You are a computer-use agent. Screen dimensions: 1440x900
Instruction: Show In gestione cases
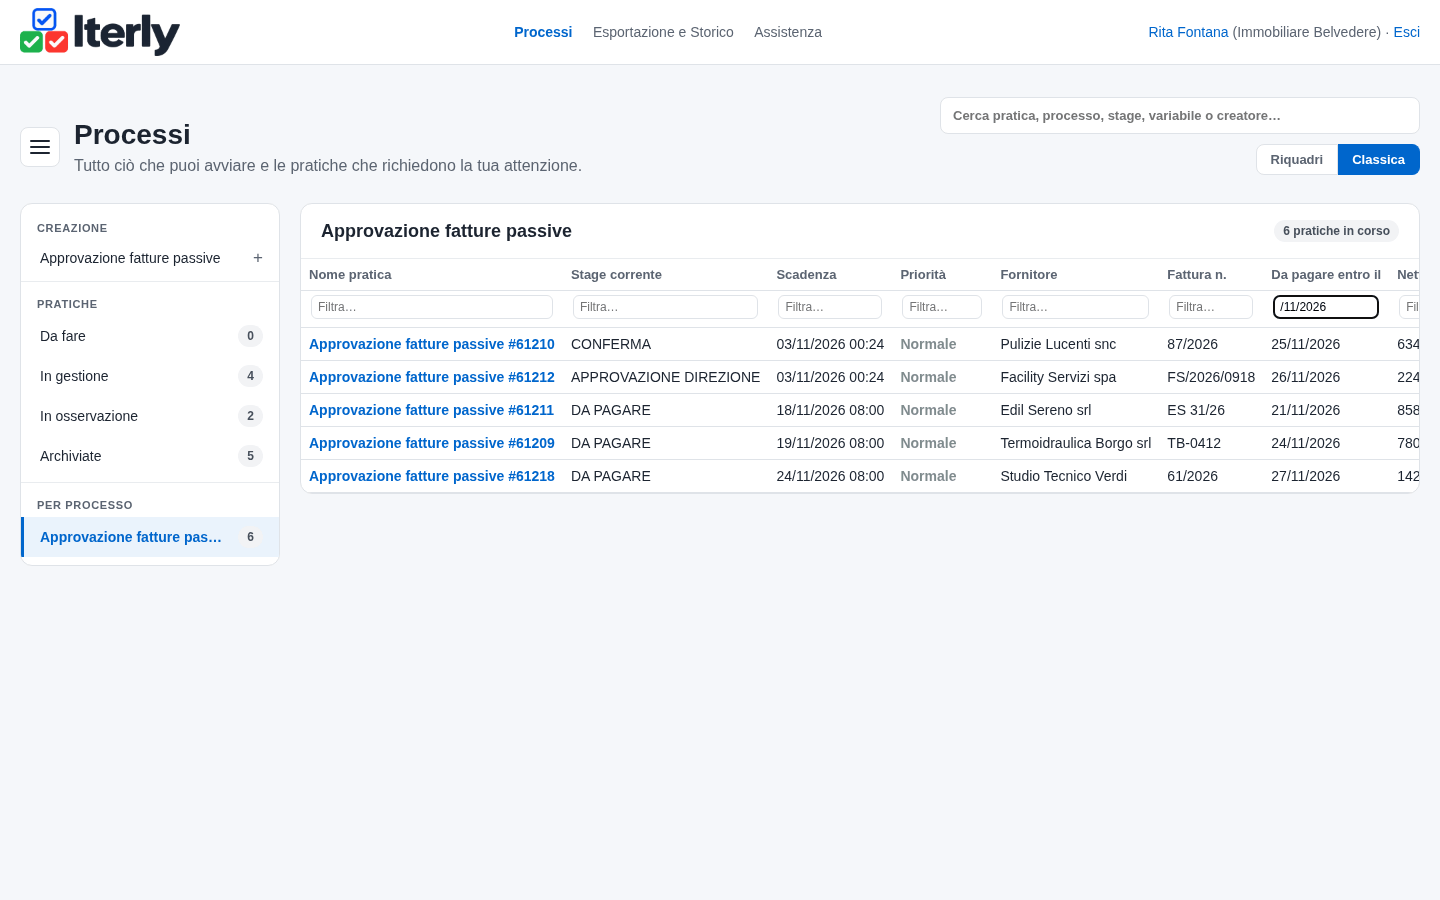pos(150,376)
